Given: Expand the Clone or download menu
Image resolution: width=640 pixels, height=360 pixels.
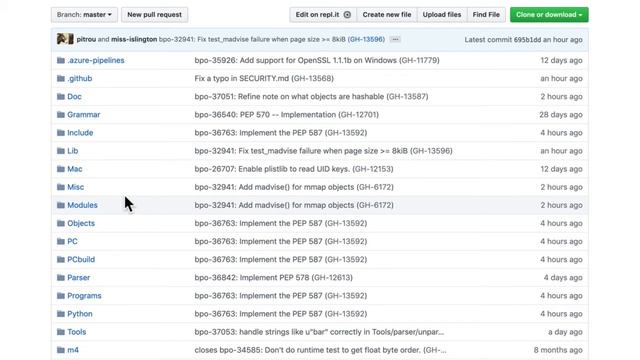Looking at the screenshot, I should click(549, 15).
